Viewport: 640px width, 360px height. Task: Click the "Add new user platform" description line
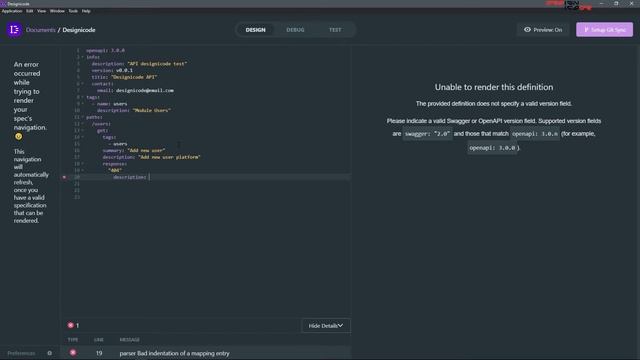pos(151,157)
